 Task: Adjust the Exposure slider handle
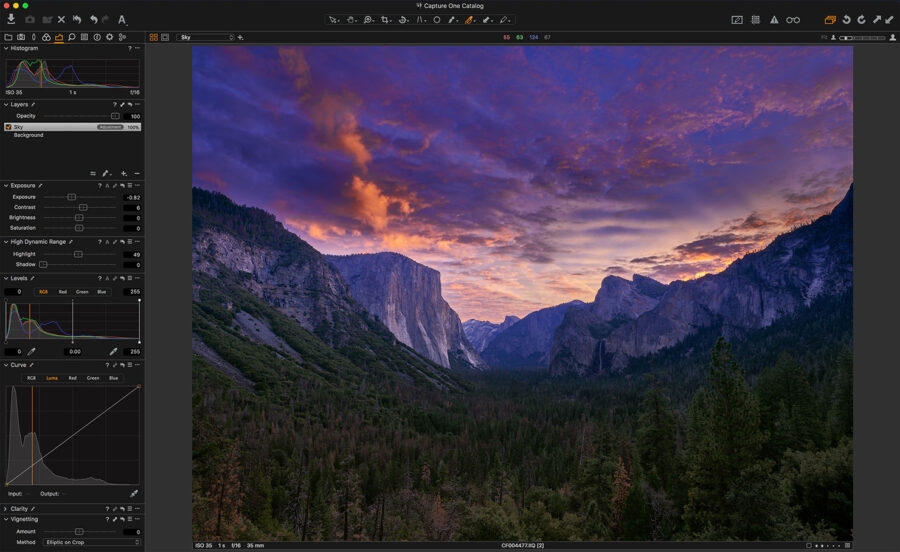(72, 197)
